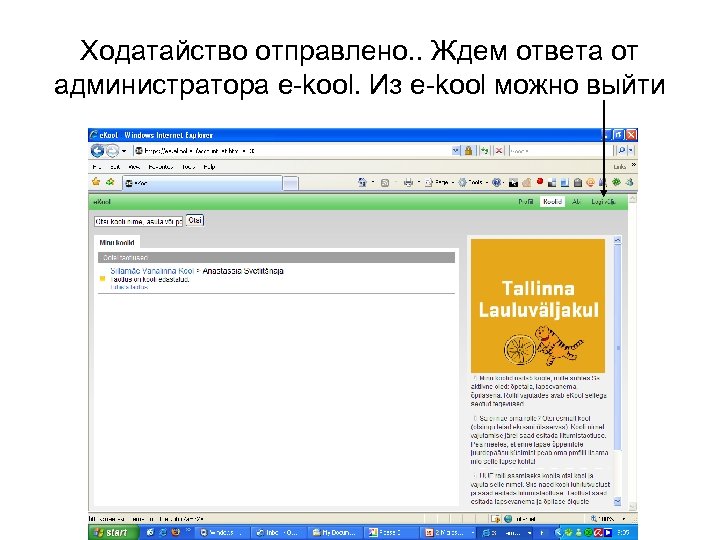Click the Firefox quick launch icon
720x540 pixels.
tap(175, 533)
